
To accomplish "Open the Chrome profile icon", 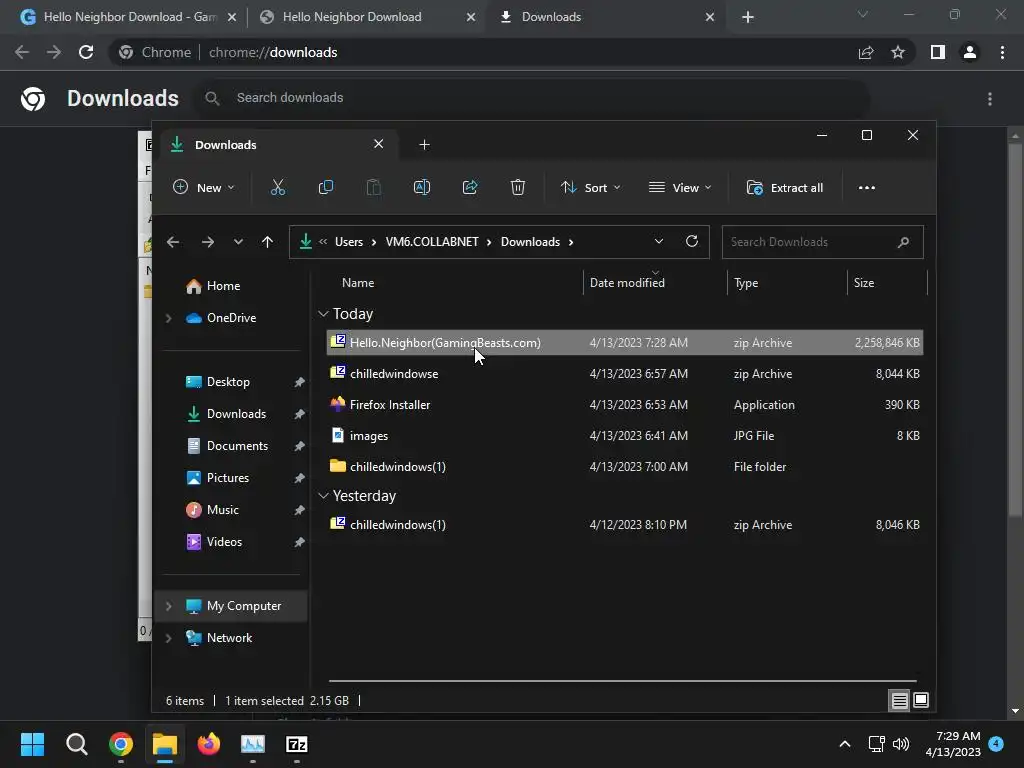I will (x=970, y=52).
